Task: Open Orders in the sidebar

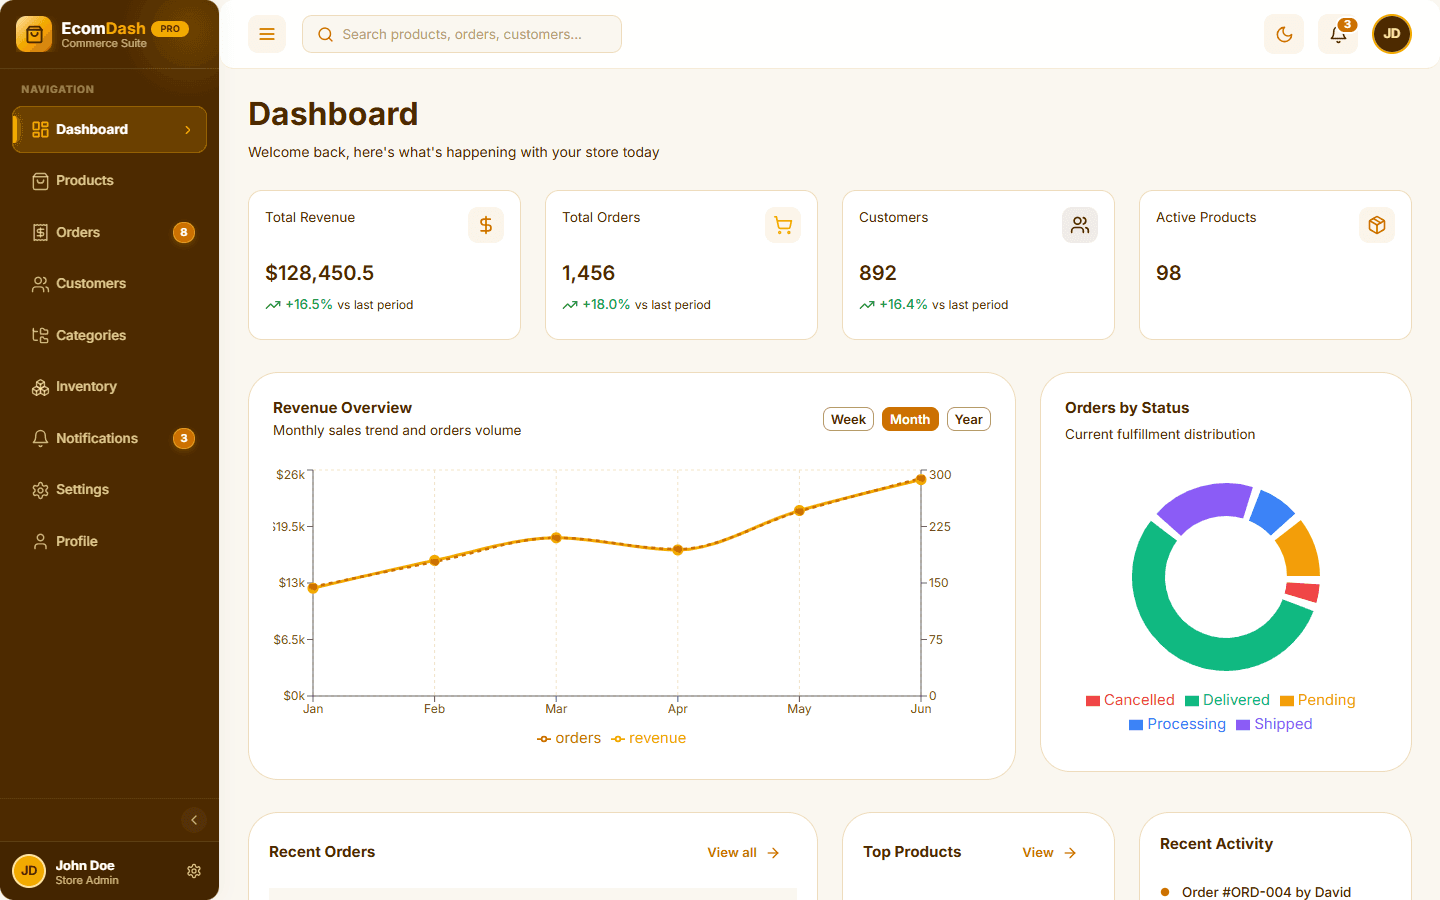Action: 110,232
